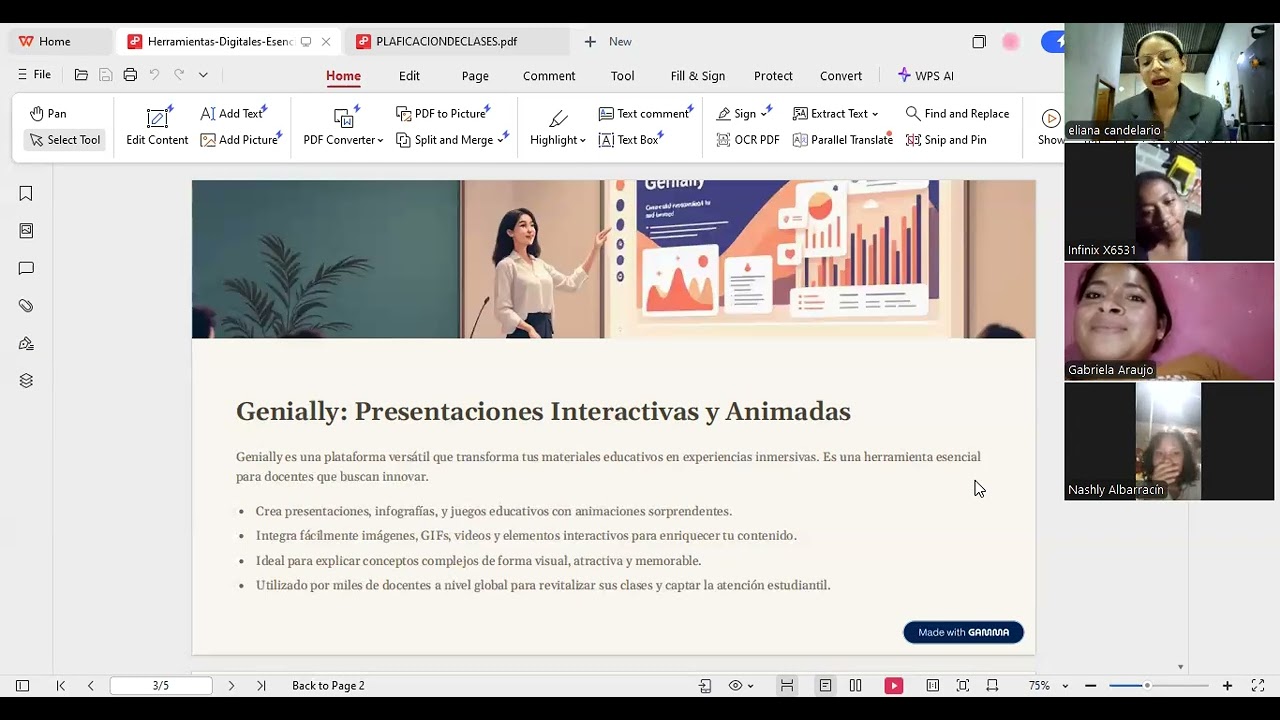Expand the quick access toolbar chevron
The height and width of the screenshot is (720, 1280).
tap(203, 75)
